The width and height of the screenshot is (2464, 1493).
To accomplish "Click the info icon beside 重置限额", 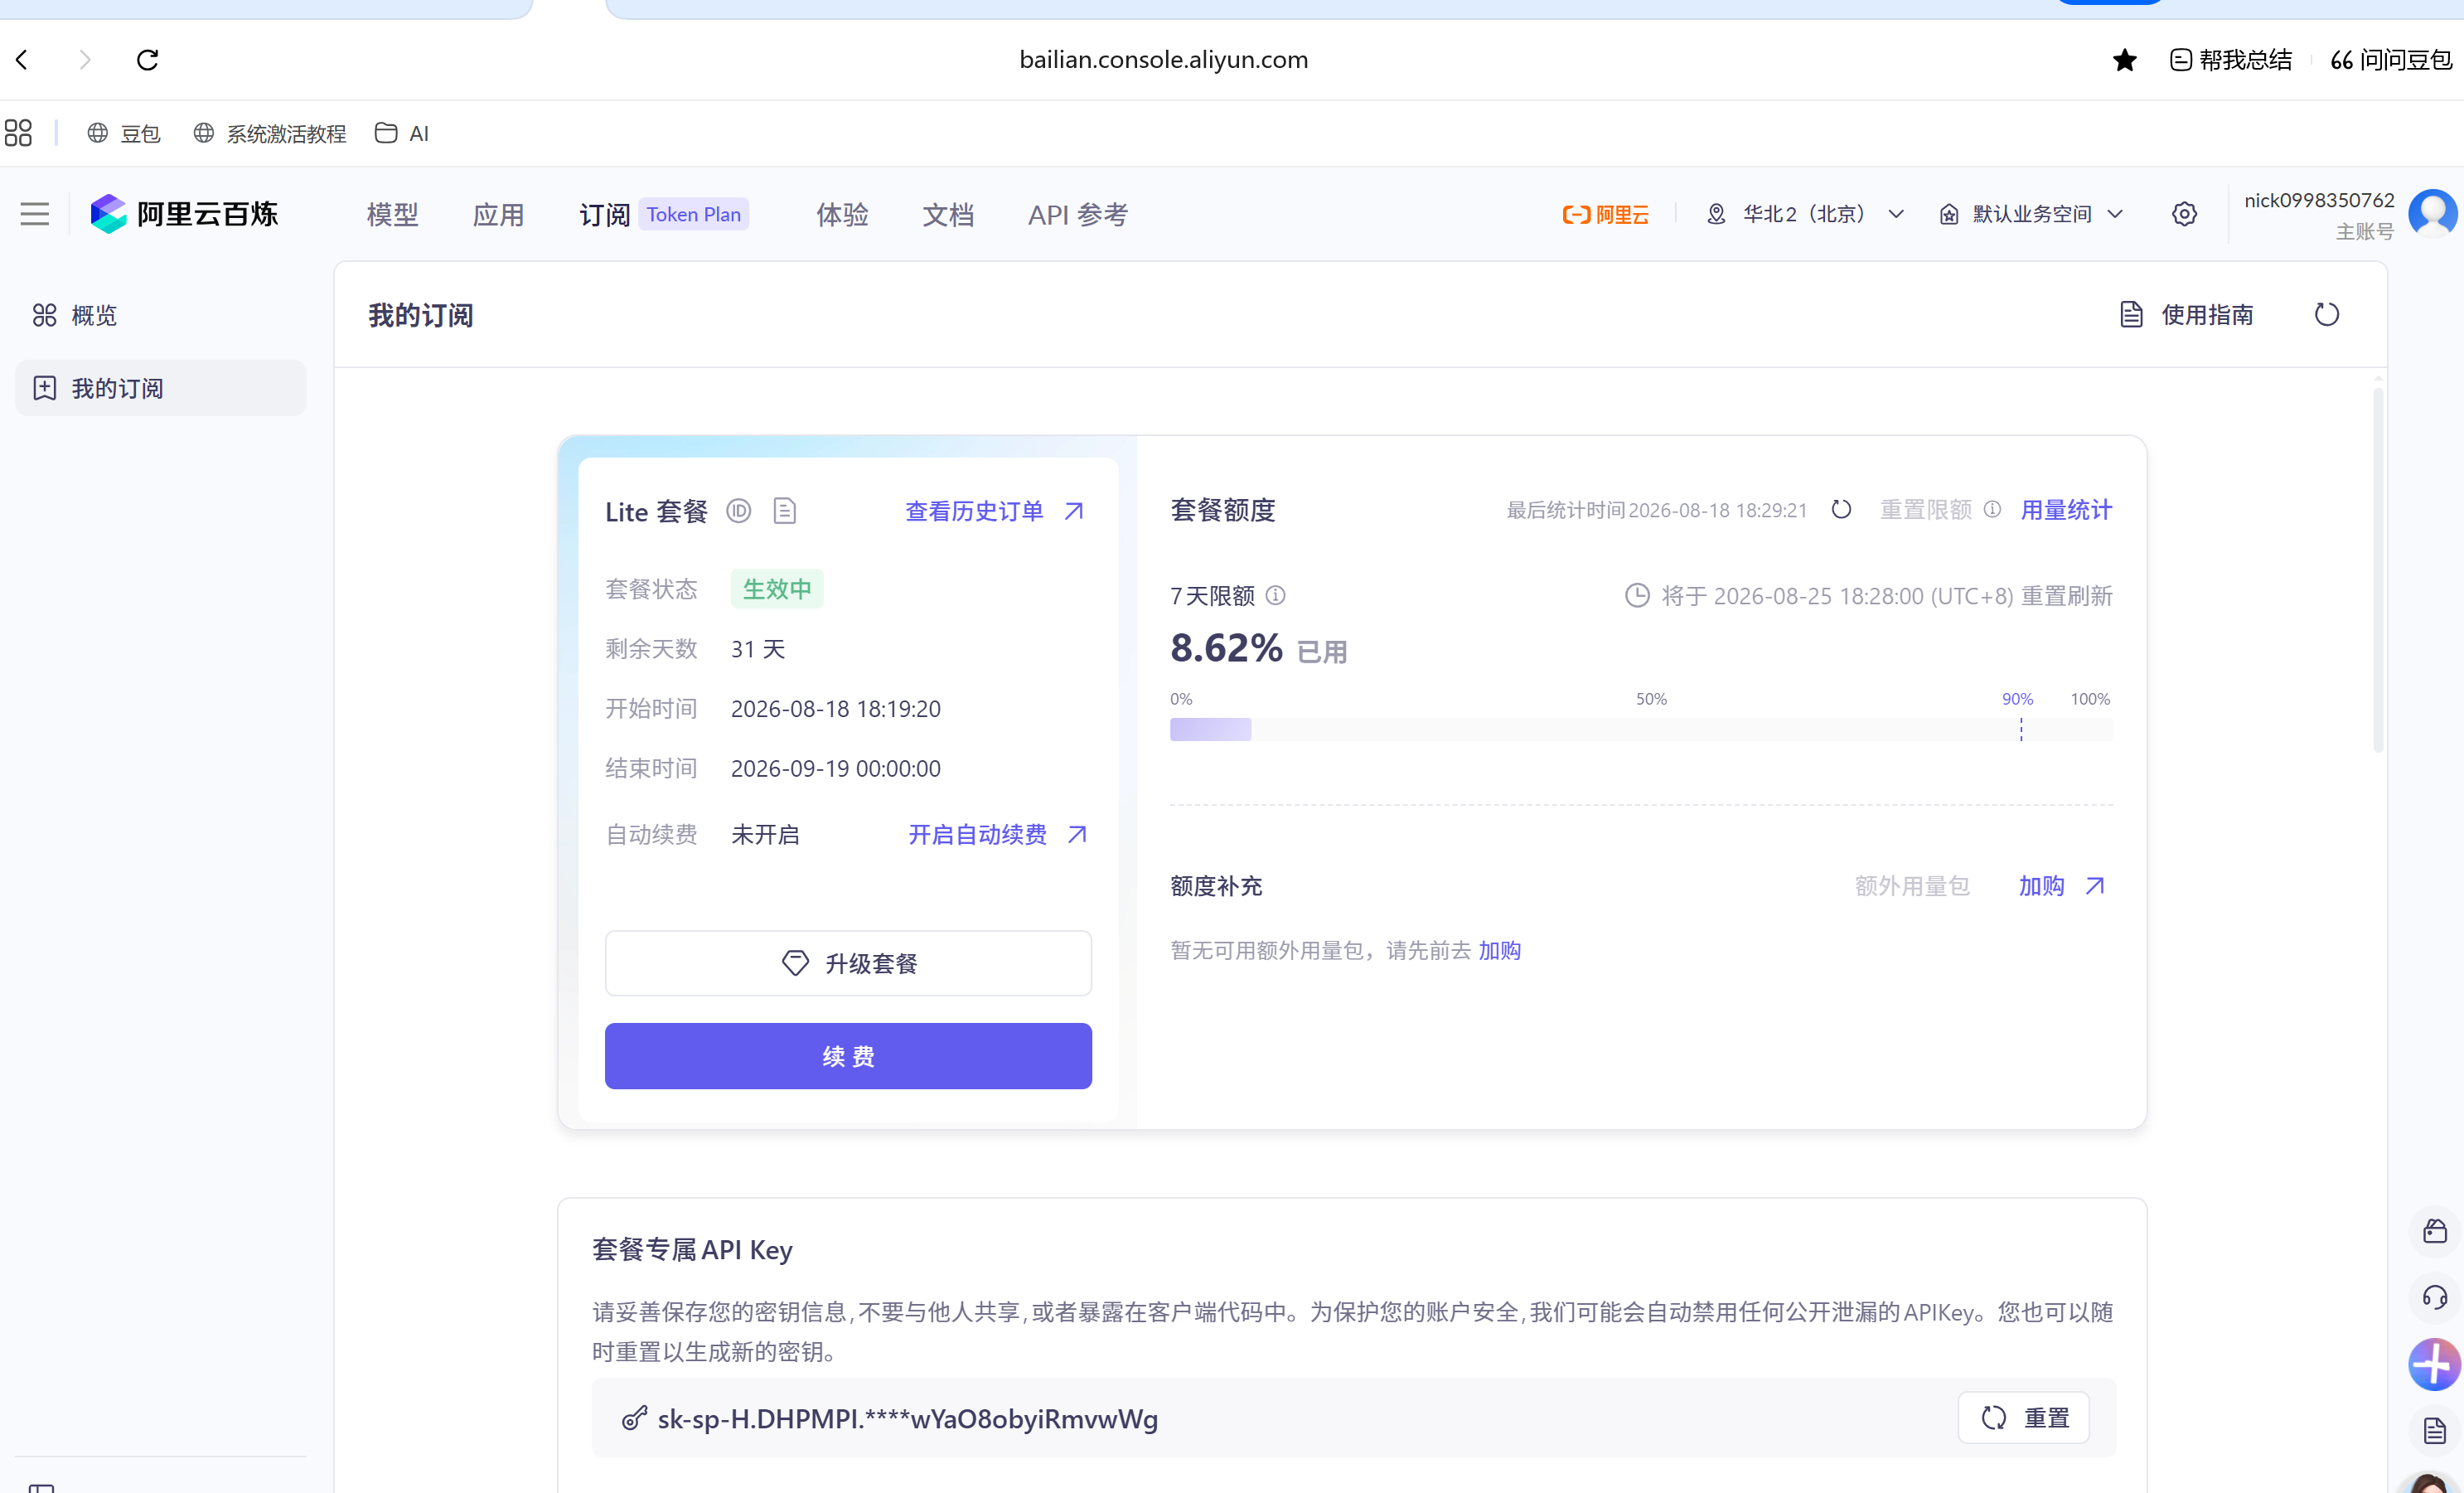I will point(1992,509).
